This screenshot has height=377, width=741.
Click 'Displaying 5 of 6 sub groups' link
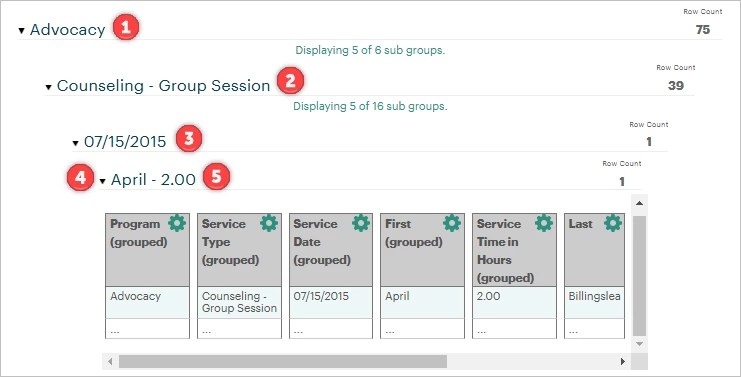point(370,50)
